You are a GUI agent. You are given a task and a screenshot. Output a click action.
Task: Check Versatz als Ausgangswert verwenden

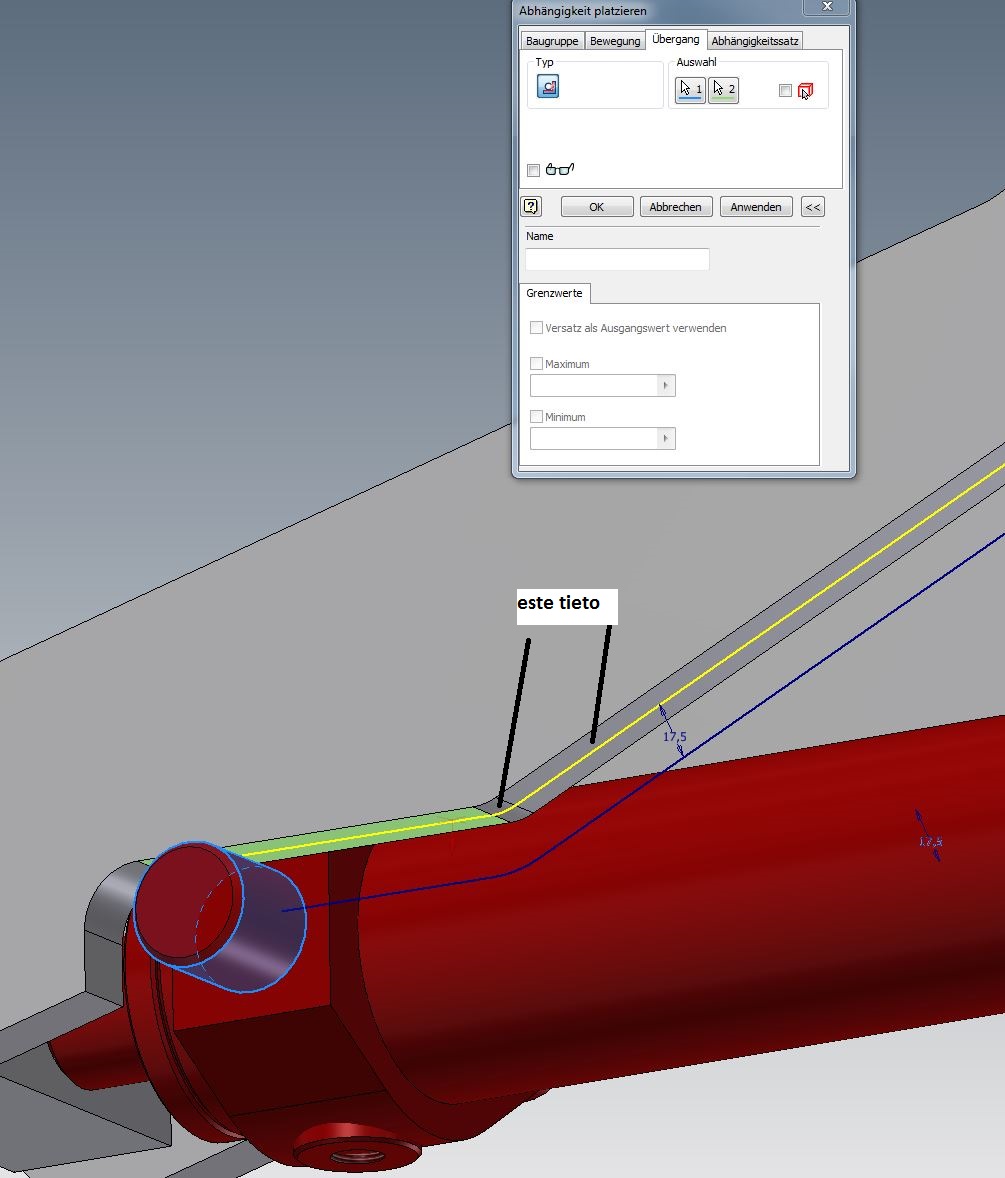[537, 328]
